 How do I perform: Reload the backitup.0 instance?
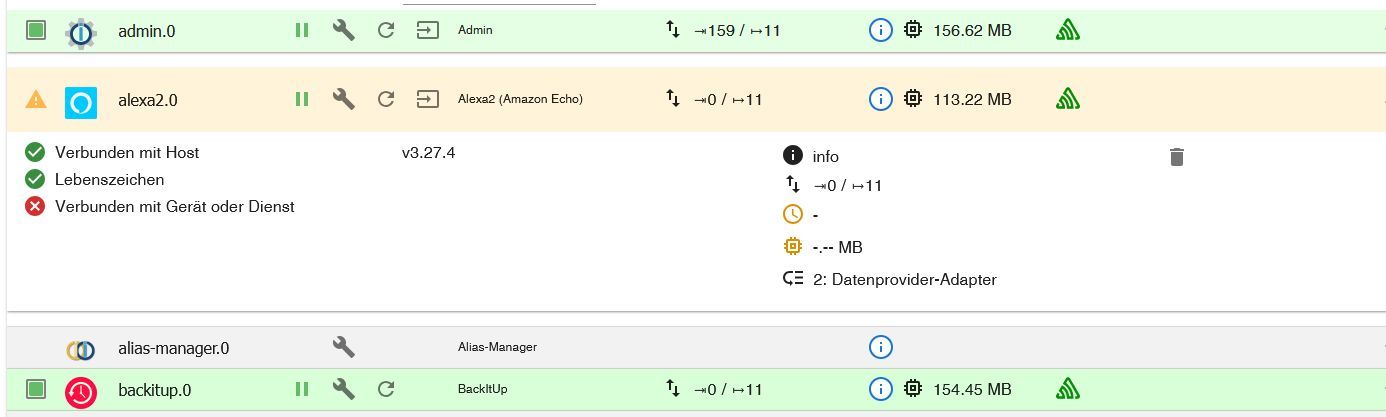tap(386, 389)
